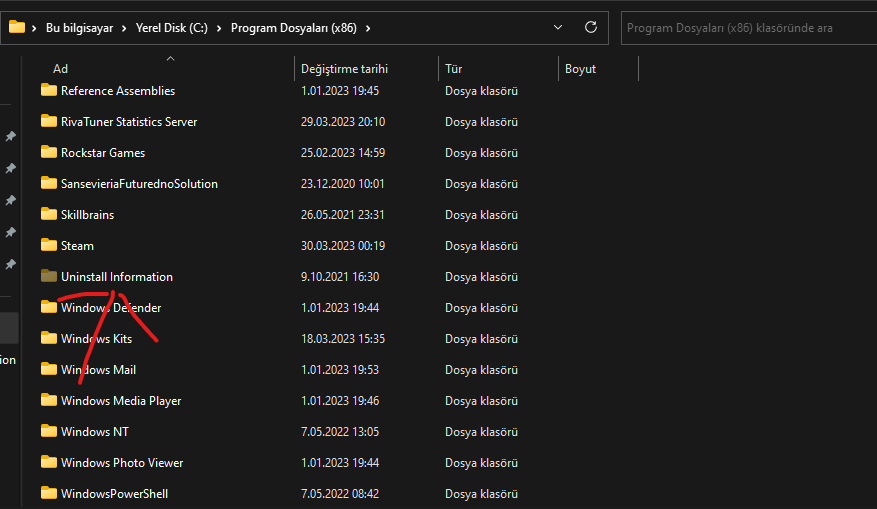Select the Rockstar Games folder icon
The width and height of the screenshot is (877, 509).
(x=49, y=152)
